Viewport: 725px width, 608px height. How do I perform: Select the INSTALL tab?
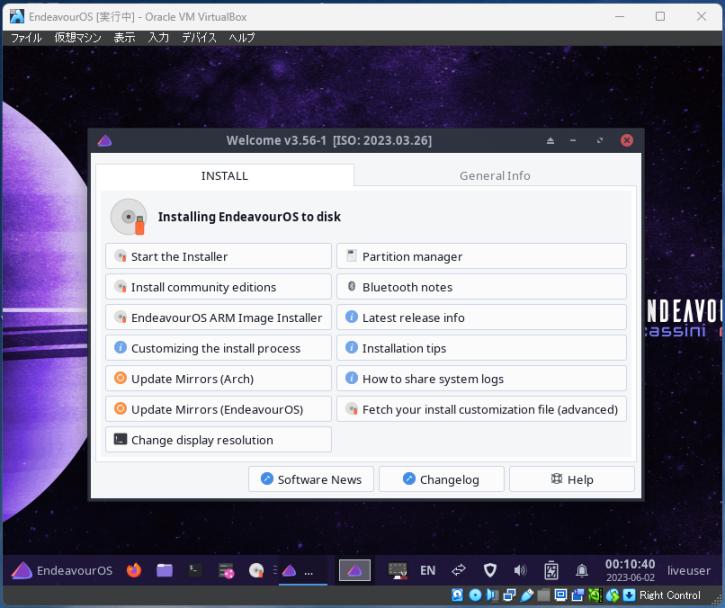(225, 176)
